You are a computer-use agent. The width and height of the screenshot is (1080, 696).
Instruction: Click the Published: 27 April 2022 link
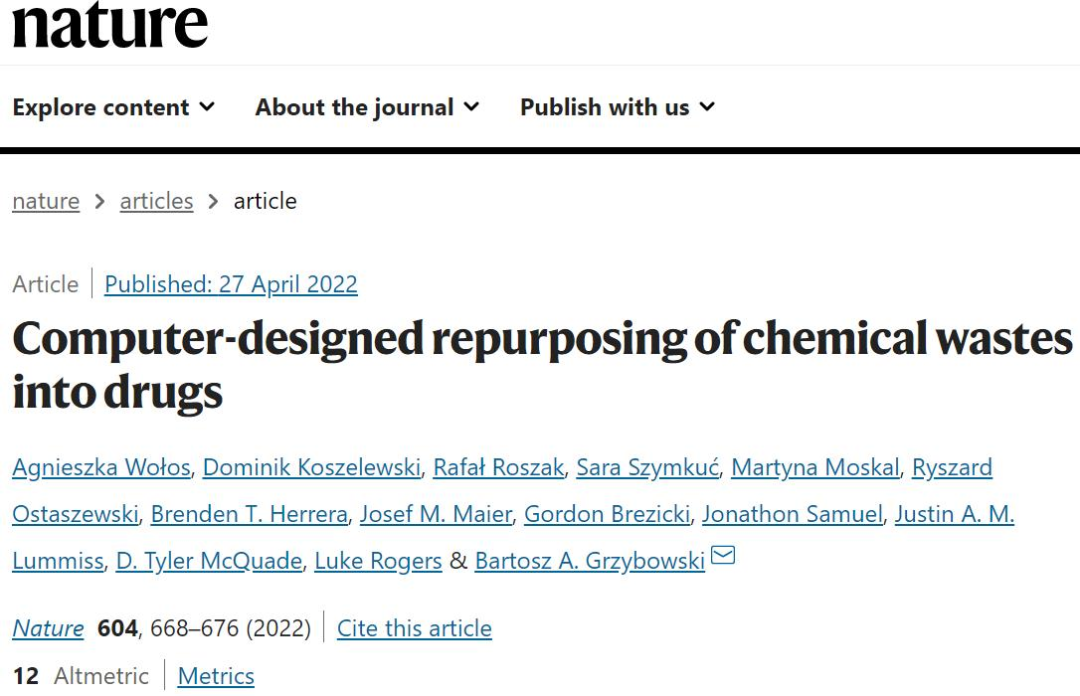231,284
